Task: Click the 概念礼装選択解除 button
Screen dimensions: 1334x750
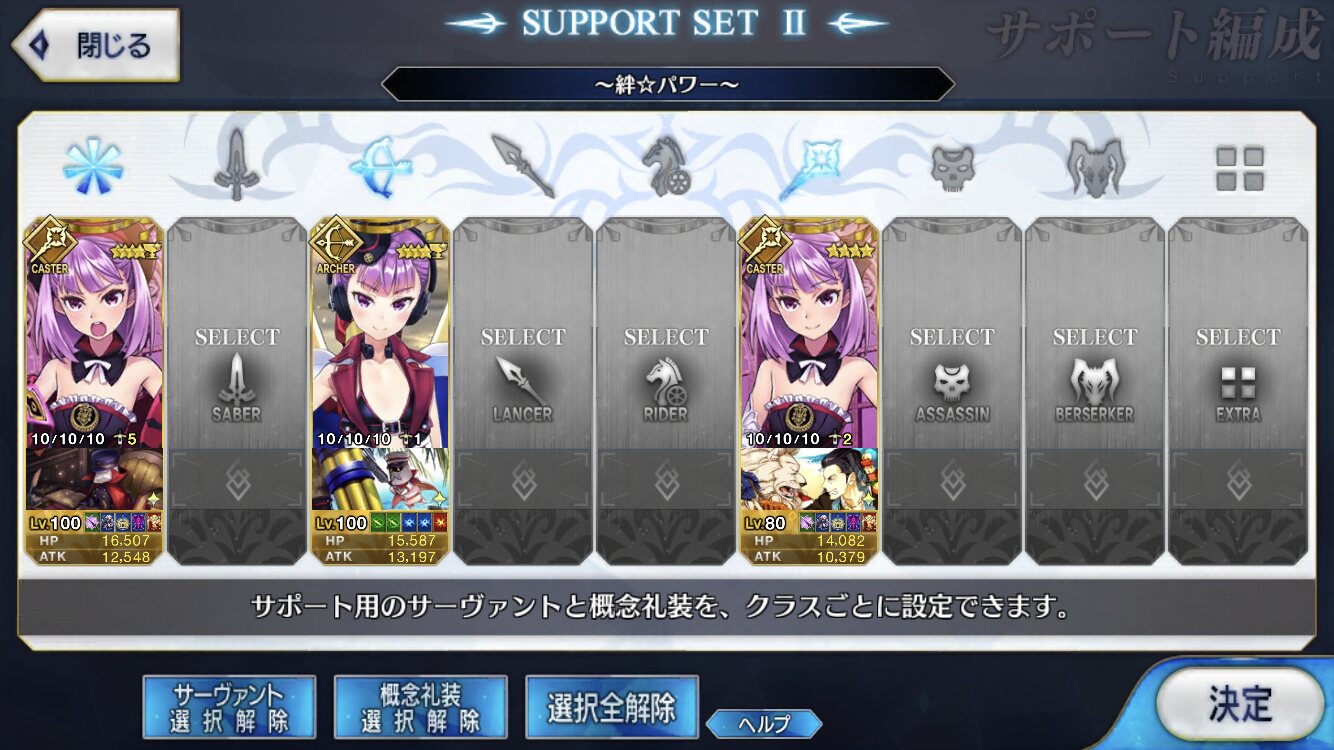Action: [420, 707]
